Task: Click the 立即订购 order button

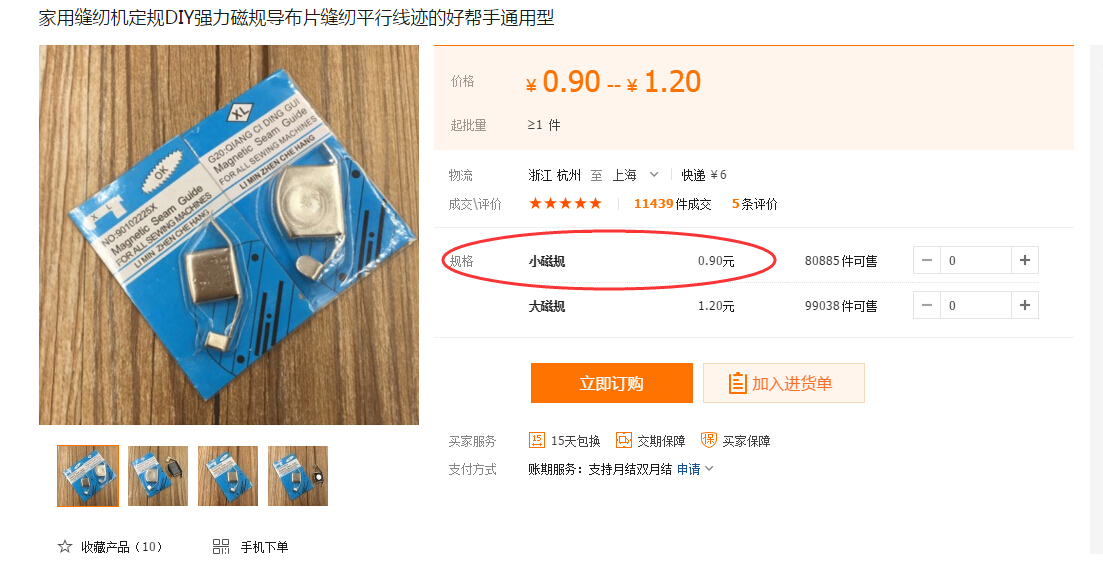Action: click(611, 383)
